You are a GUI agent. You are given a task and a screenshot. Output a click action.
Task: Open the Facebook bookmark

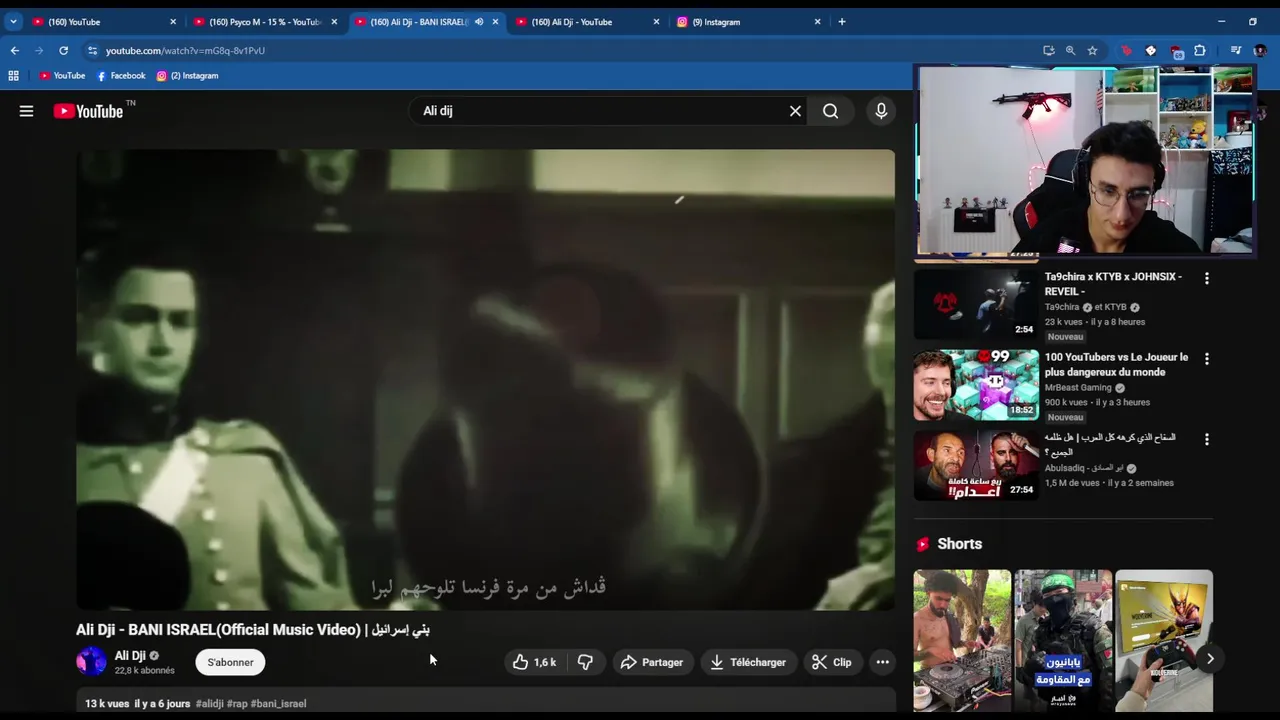[121, 75]
